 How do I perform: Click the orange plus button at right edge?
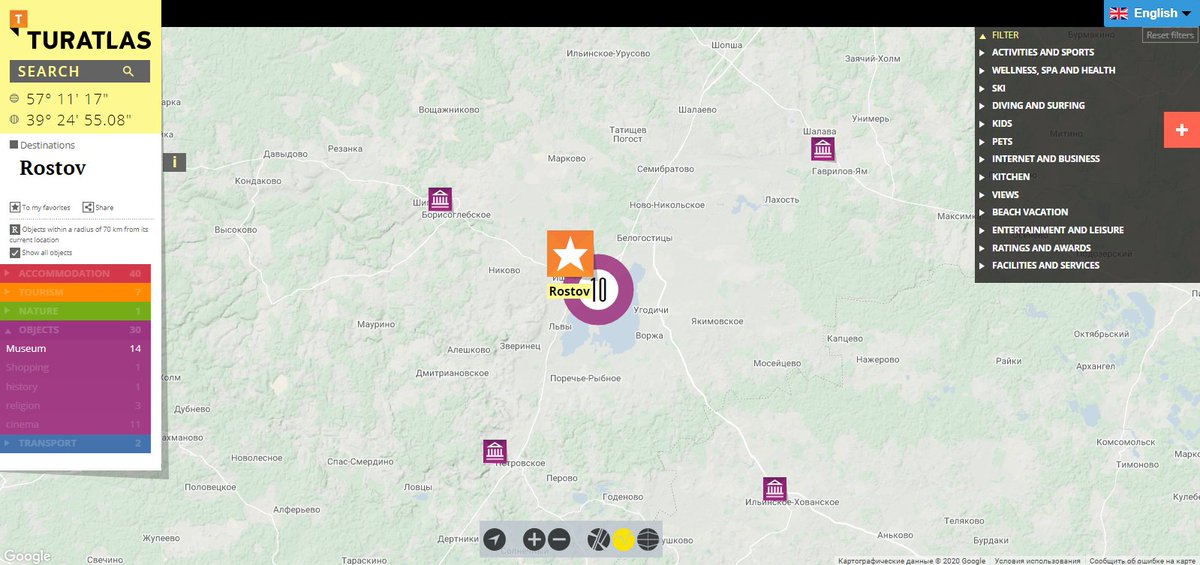click(x=1182, y=130)
